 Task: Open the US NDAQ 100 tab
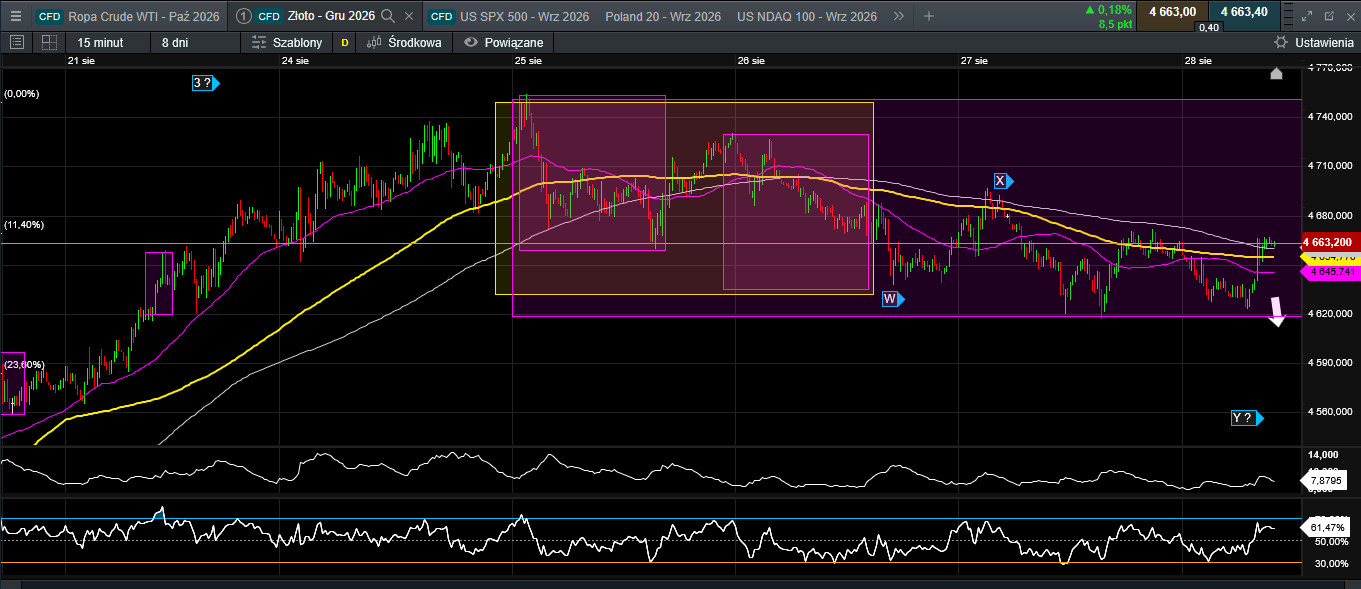(x=806, y=16)
